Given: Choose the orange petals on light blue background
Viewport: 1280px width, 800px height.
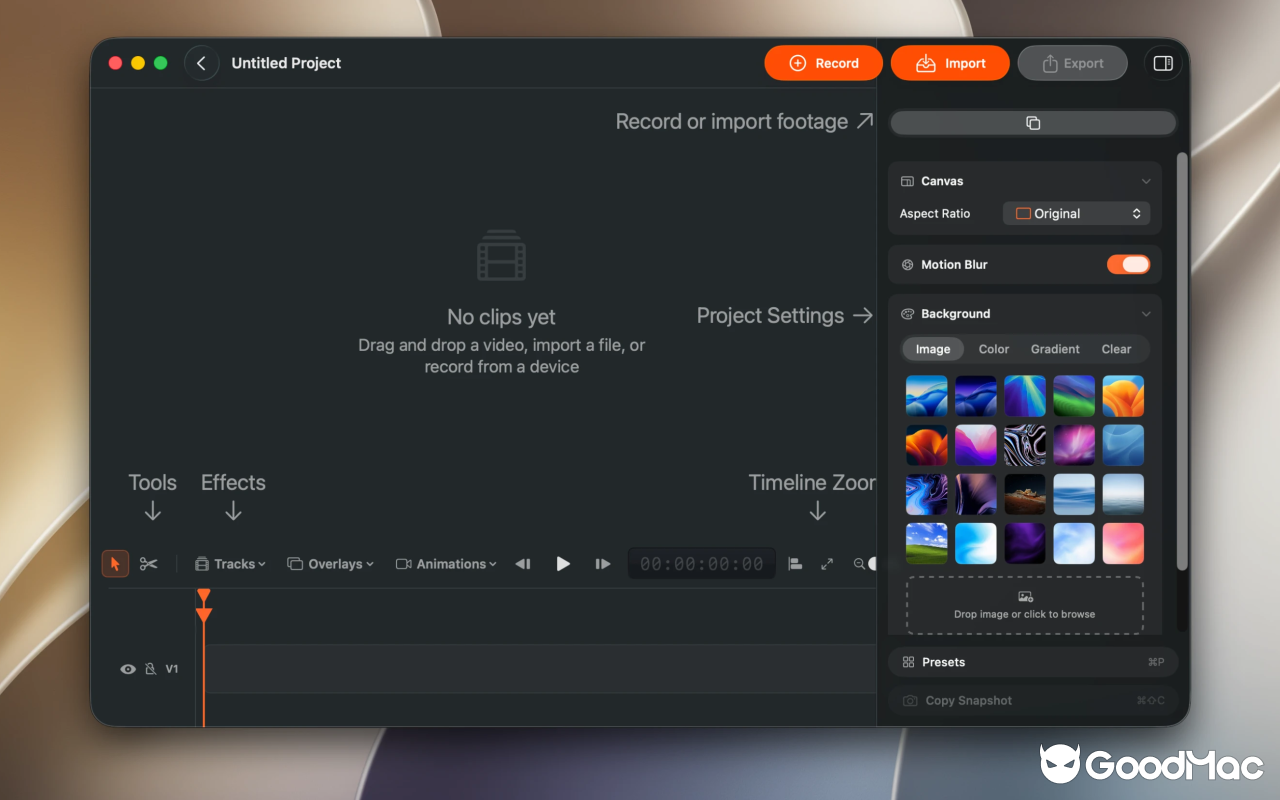Looking at the screenshot, I should coord(1123,396).
